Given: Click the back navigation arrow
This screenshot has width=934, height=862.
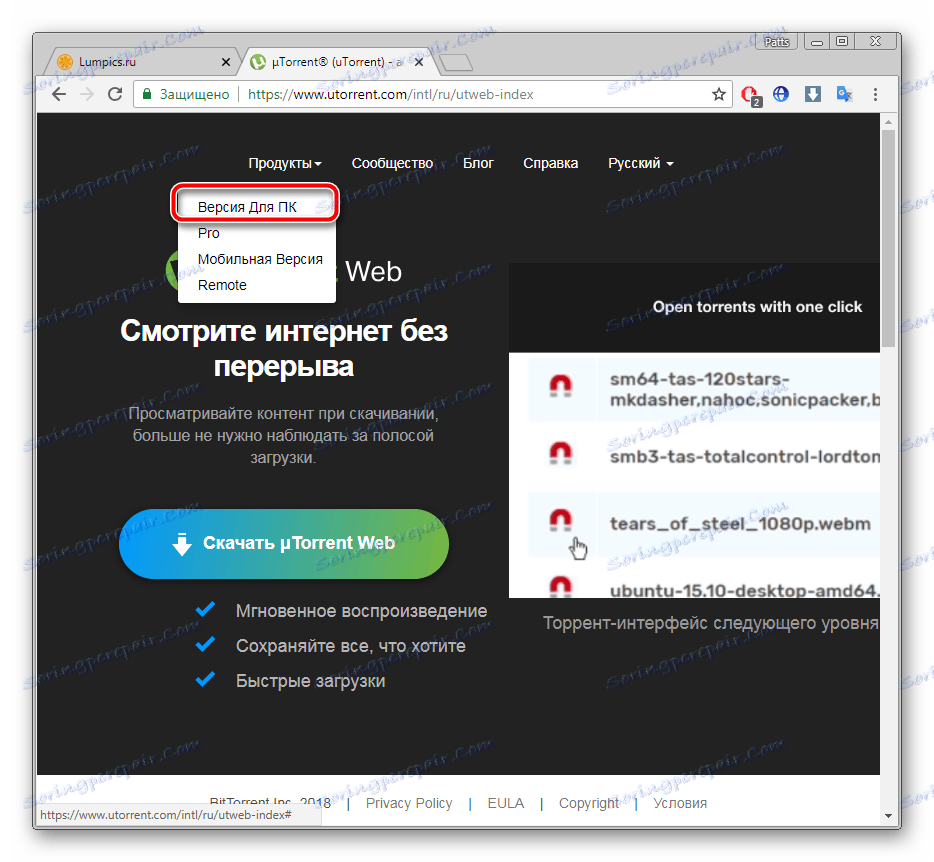Looking at the screenshot, I should click(x=58, y=93).
